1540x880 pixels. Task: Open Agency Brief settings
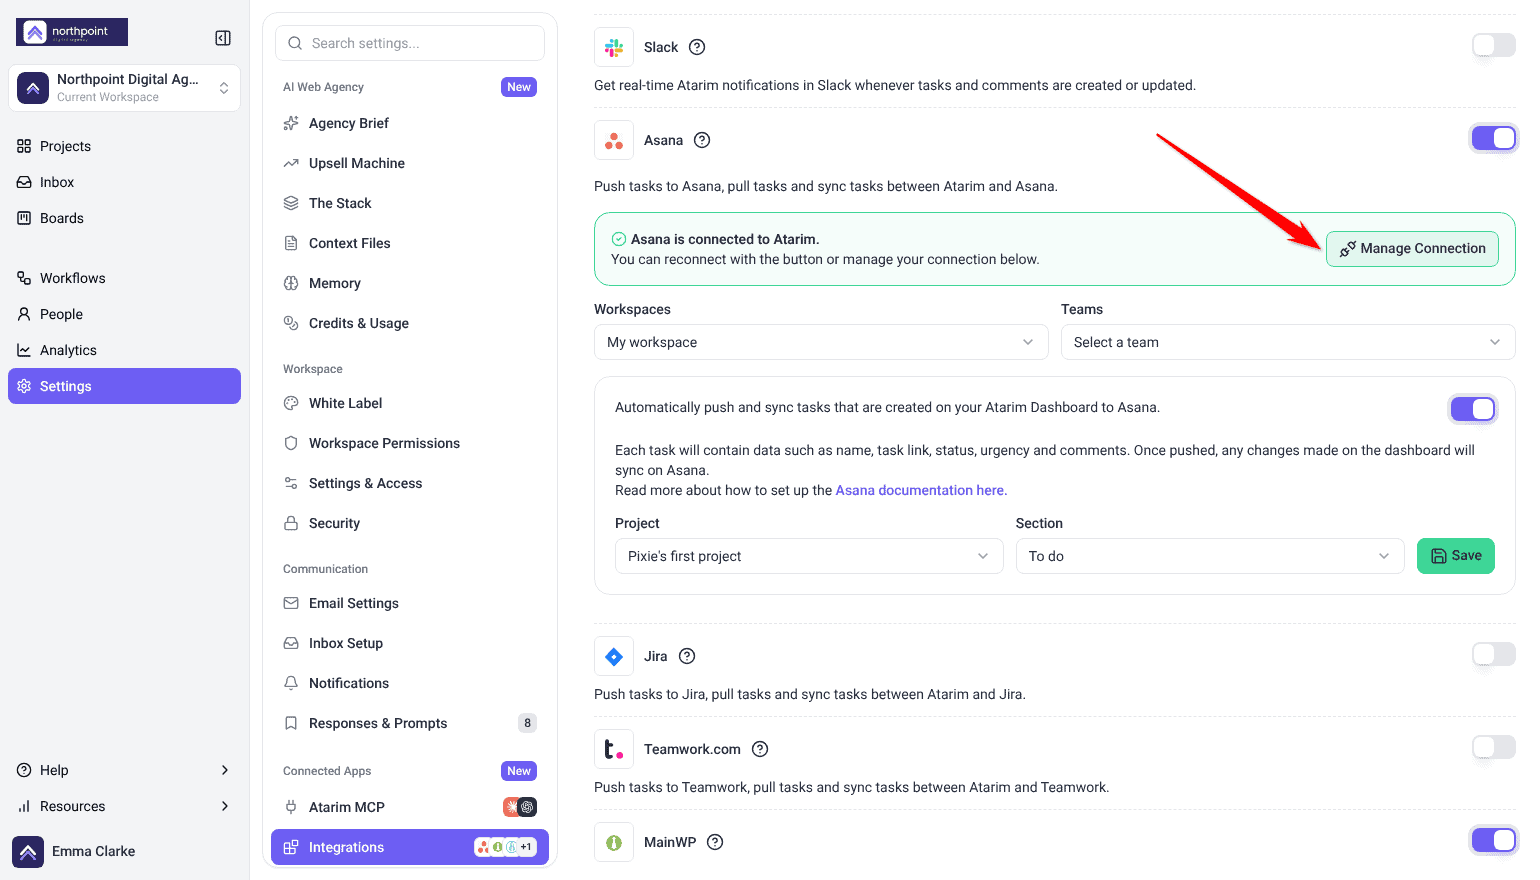pyautogui.click(x=410, y=123)
